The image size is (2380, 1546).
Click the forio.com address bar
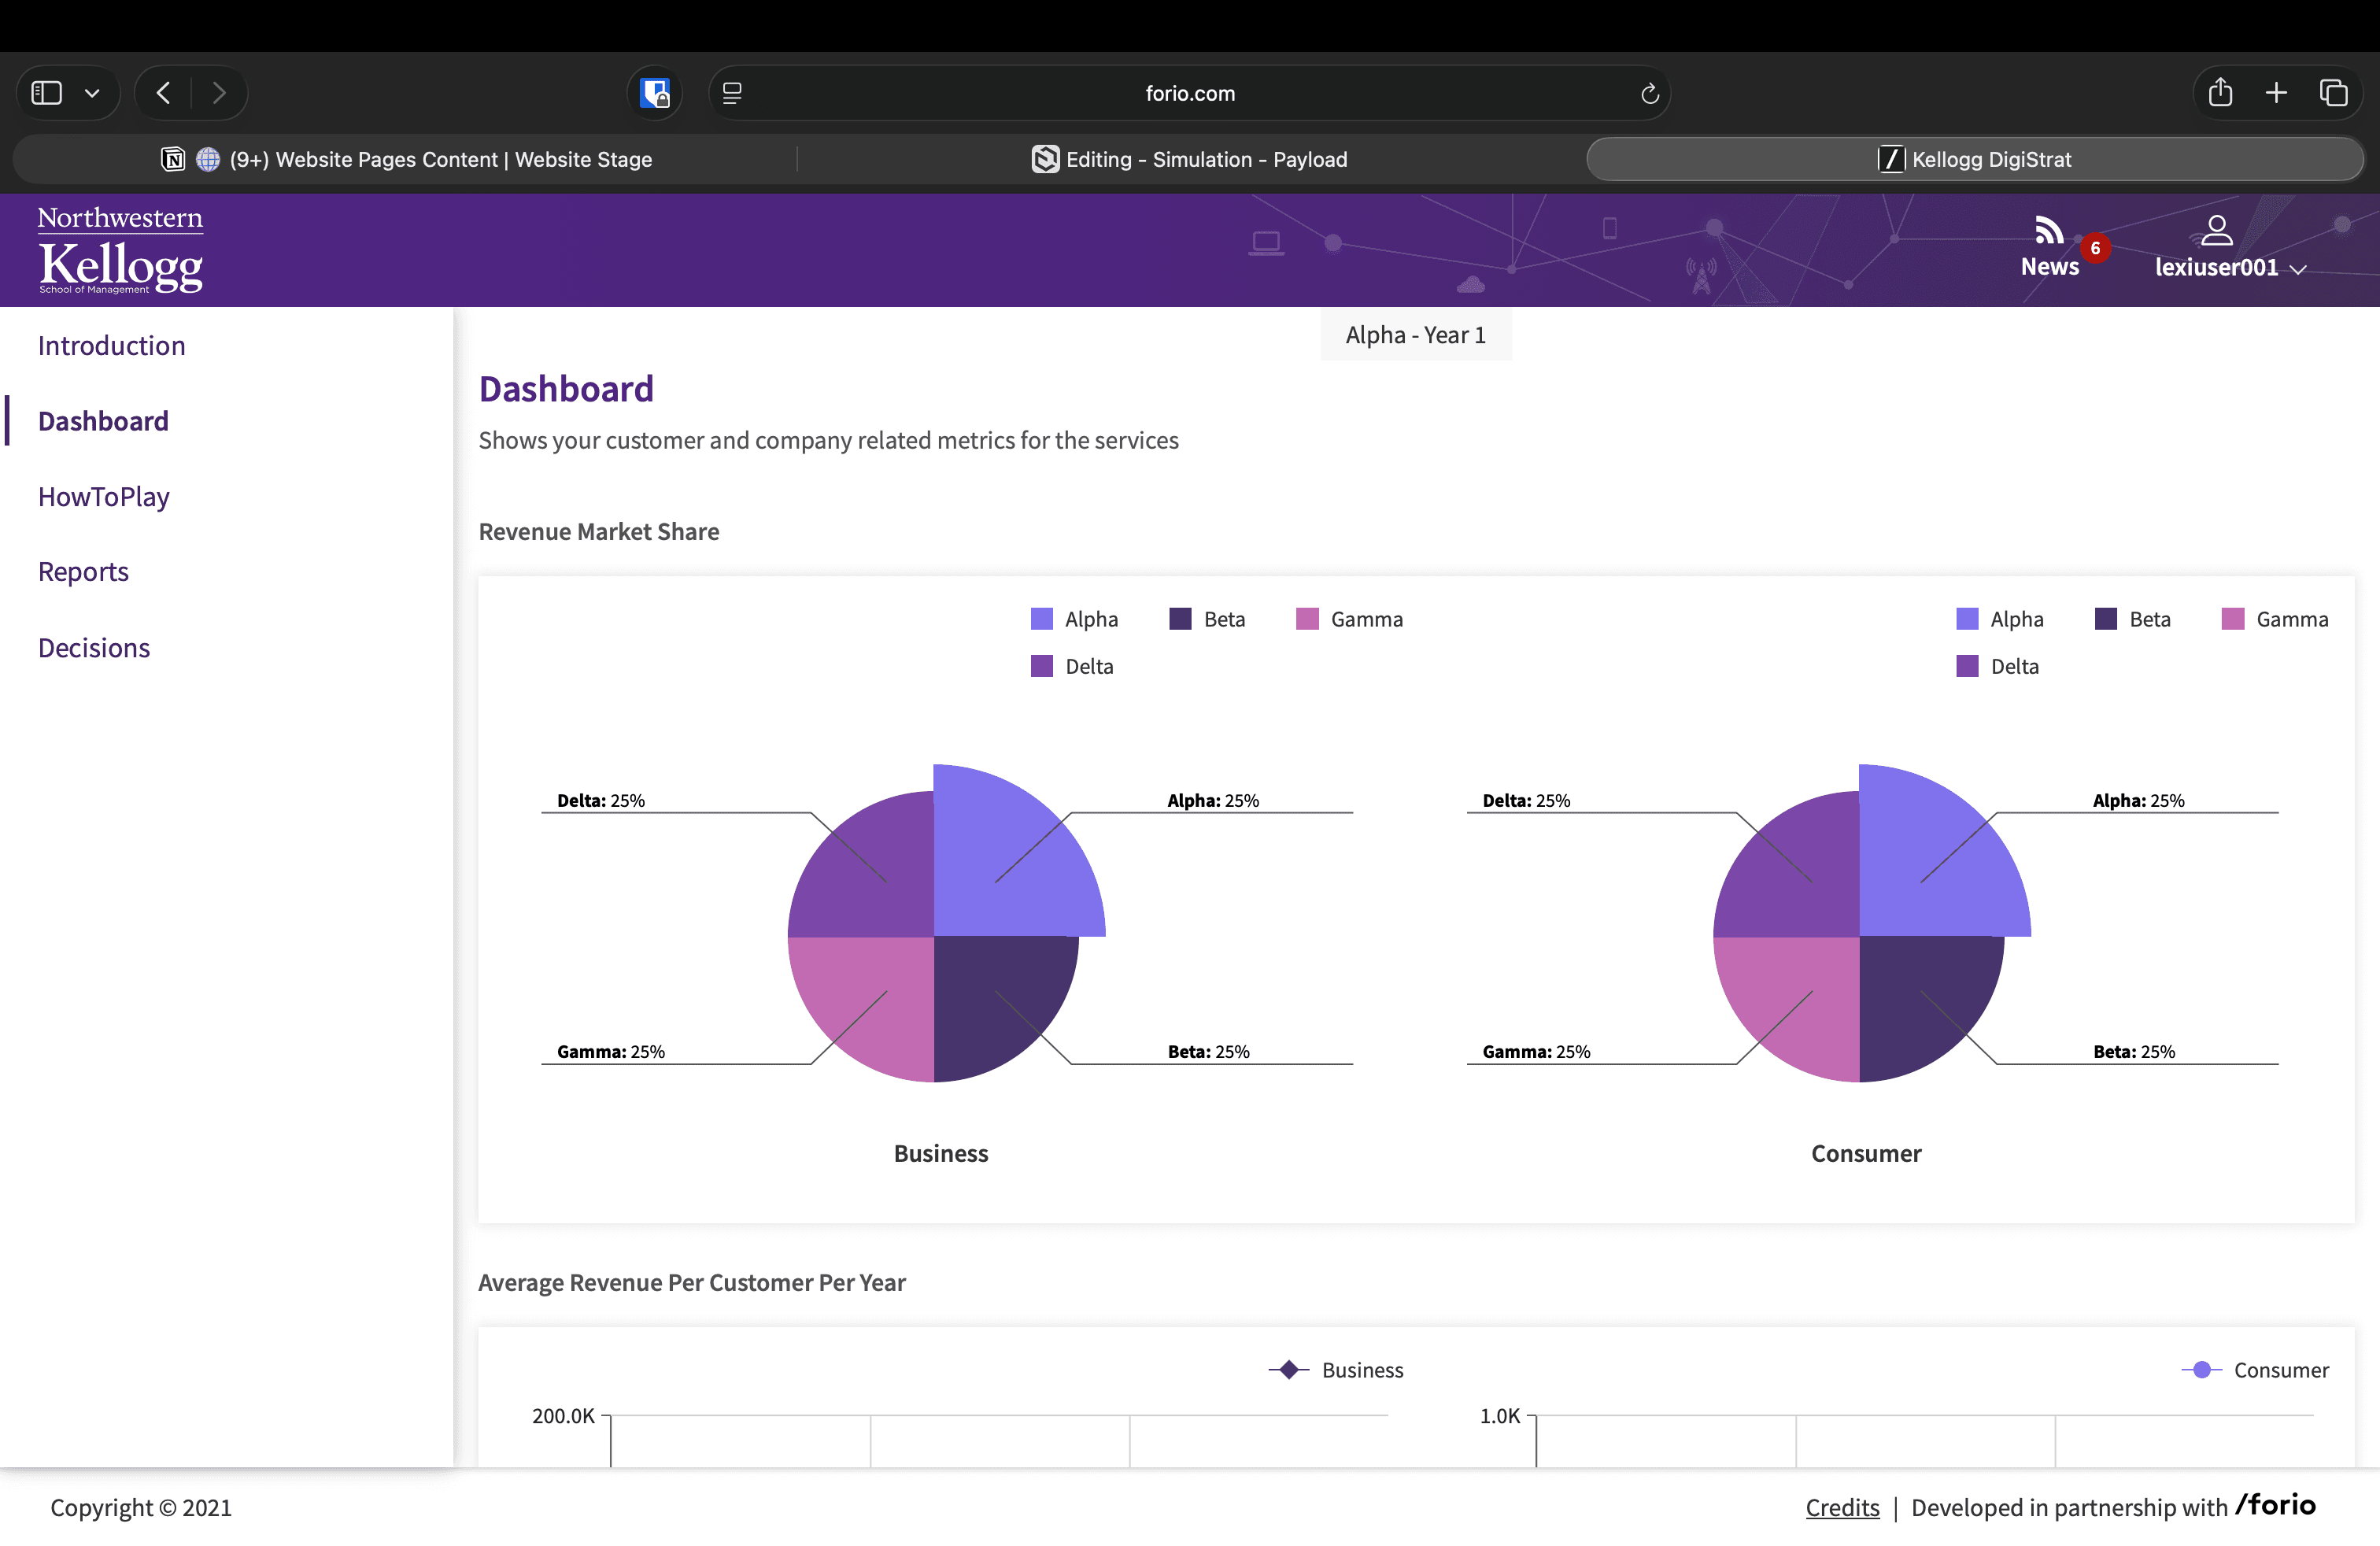(1189, 93)
